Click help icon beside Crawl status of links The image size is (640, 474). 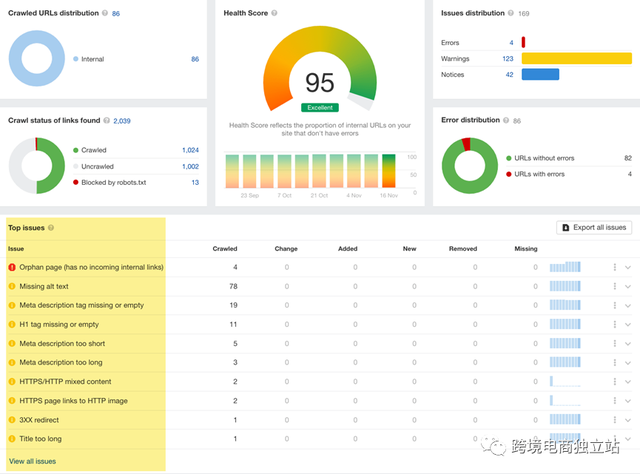(105, 121)
